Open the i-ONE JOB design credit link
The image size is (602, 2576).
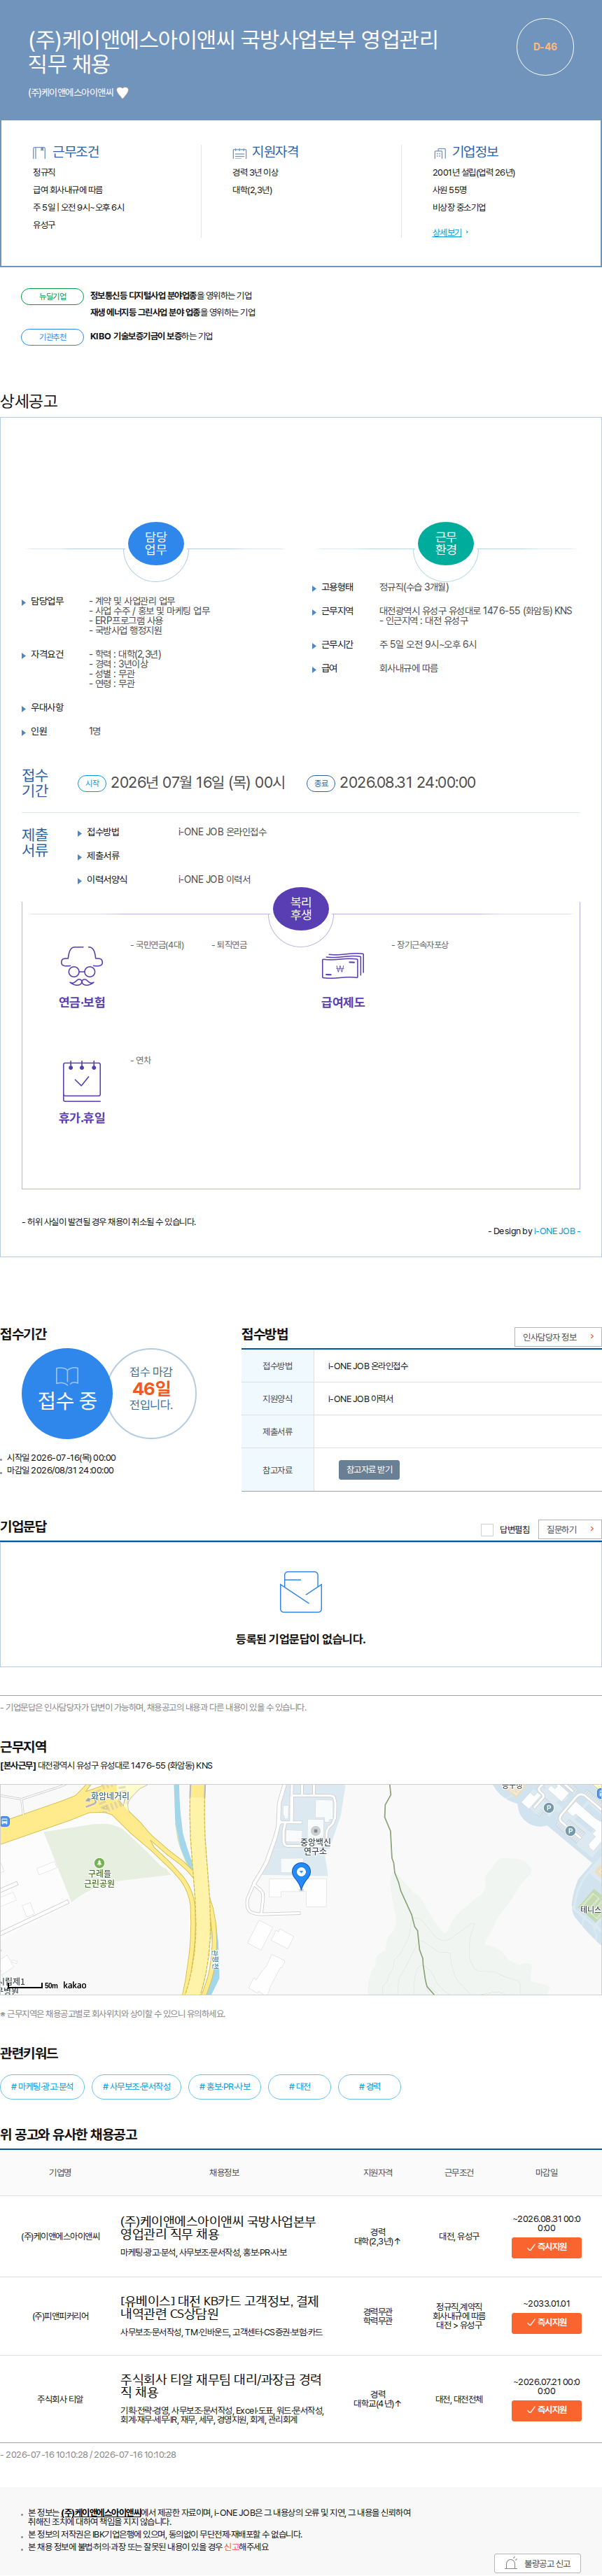555,1231
